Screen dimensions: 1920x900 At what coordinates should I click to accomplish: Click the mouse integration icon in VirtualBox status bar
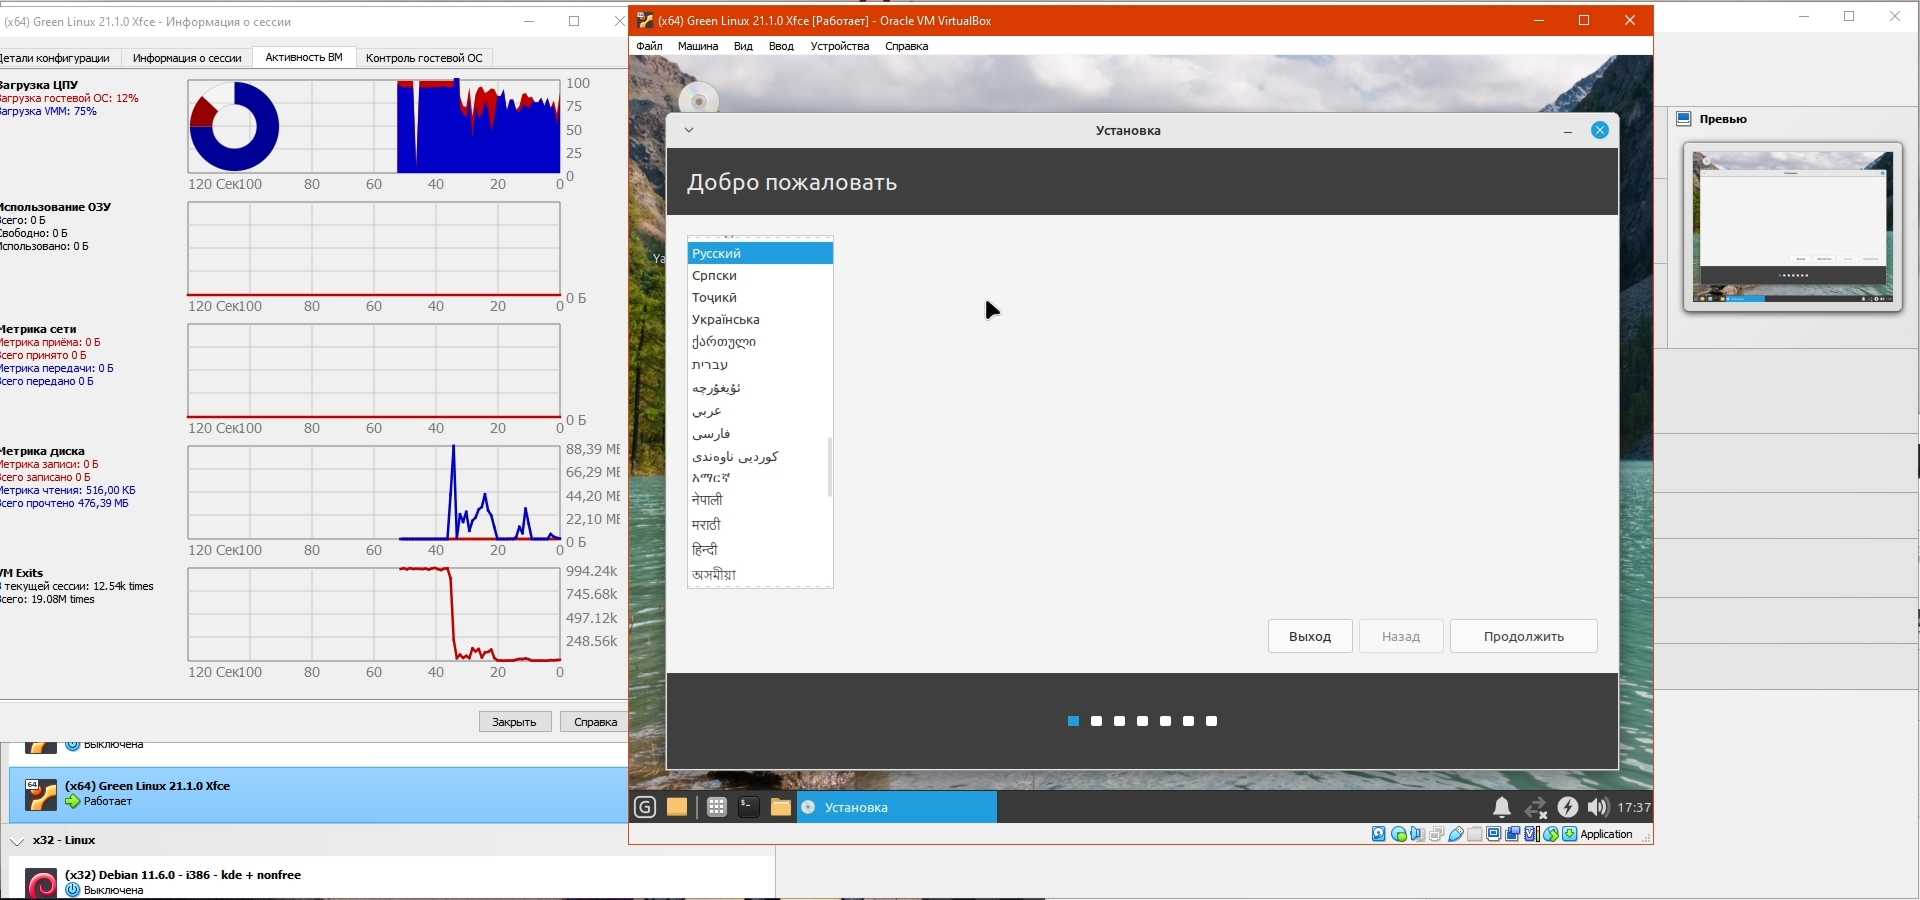click(1550, 834)
